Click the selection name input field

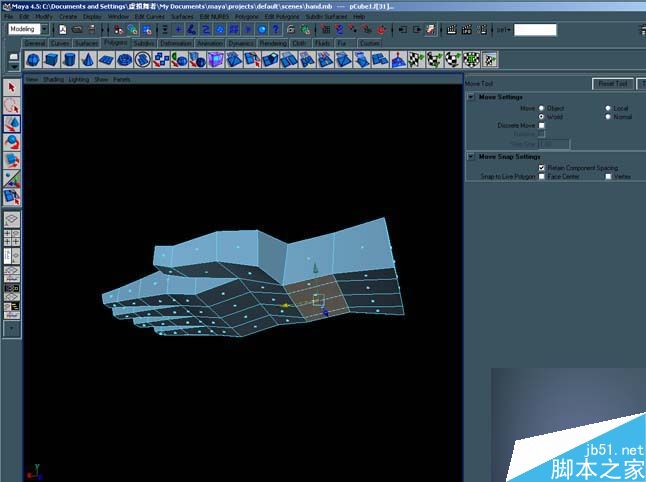coord(535,30)
